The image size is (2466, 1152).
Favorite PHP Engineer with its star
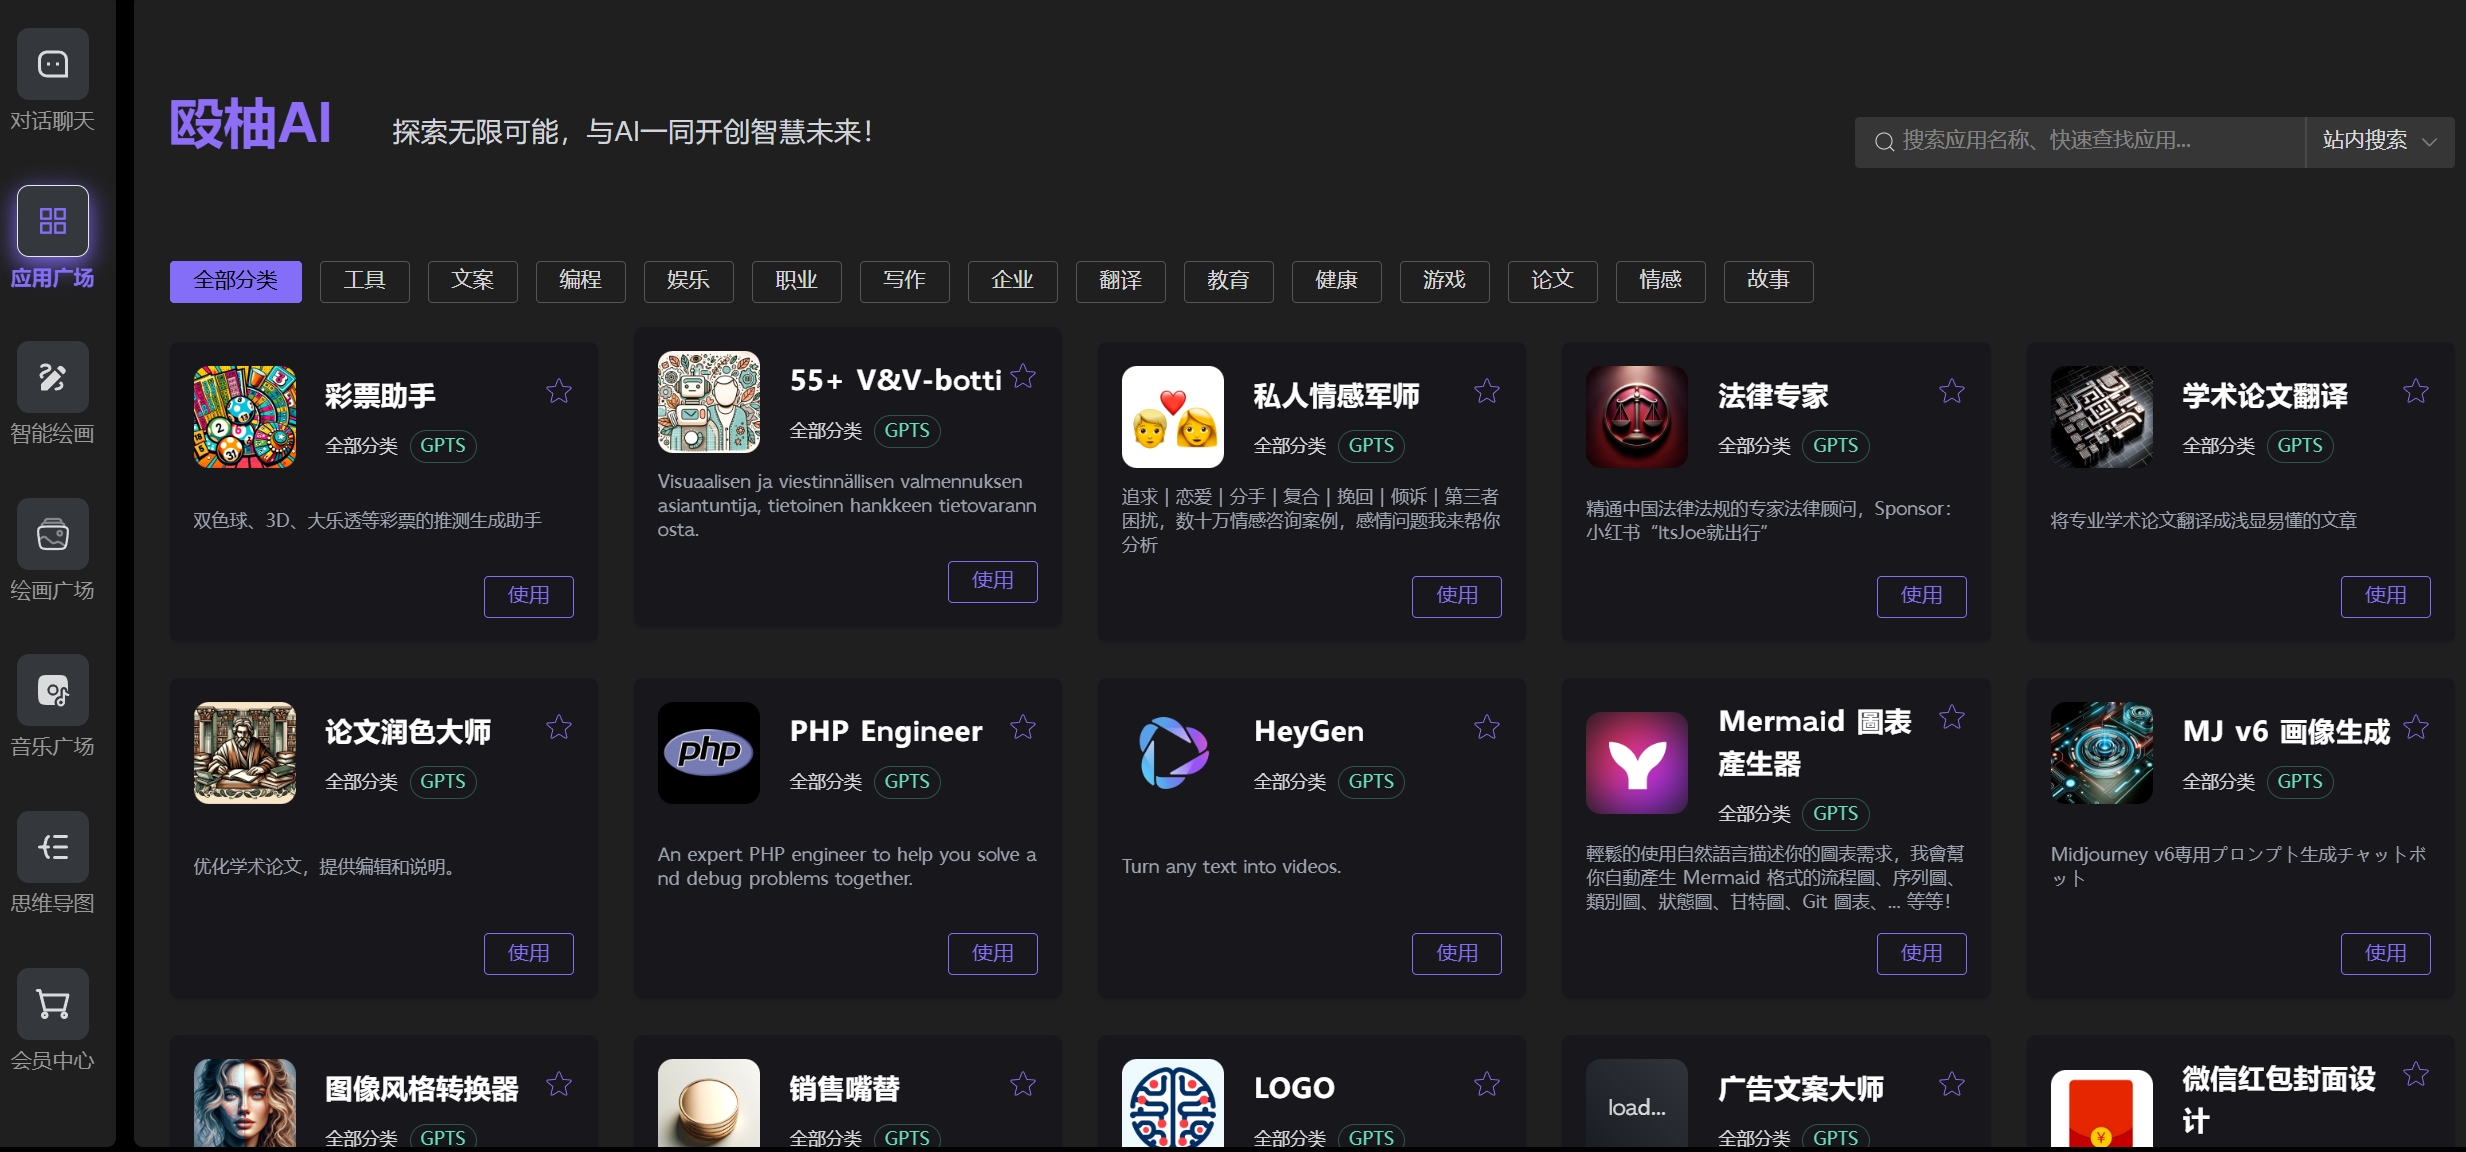click(x=1023, y=727)
